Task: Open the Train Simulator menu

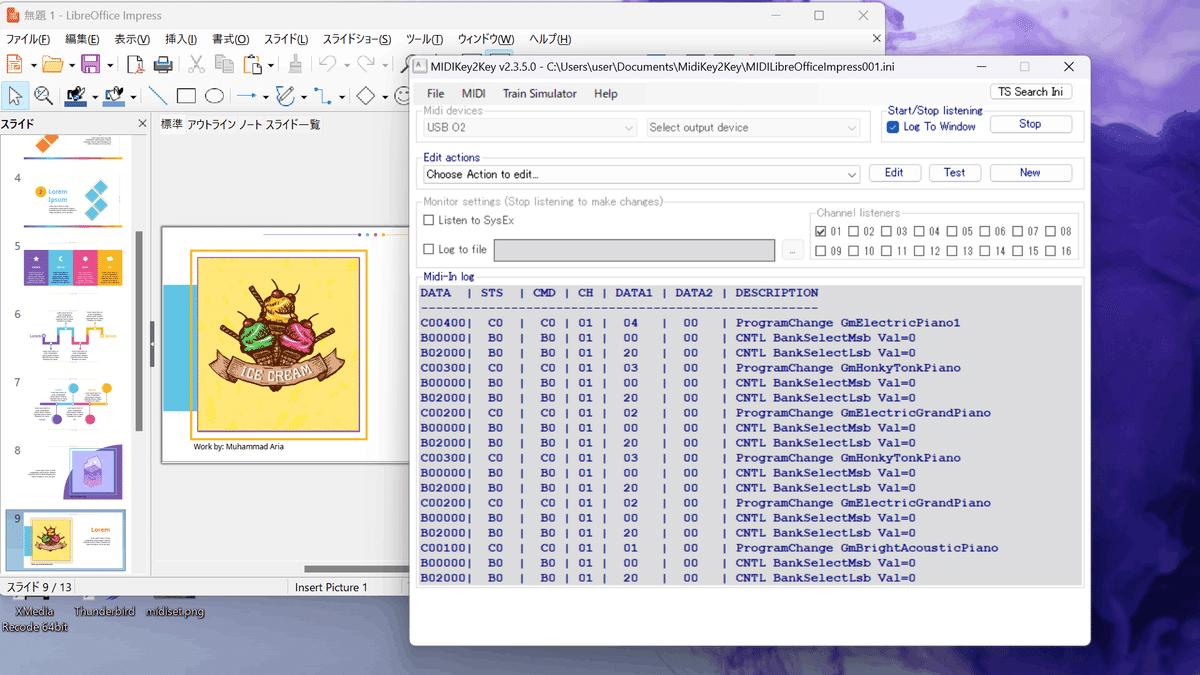Action: point(540,94)
